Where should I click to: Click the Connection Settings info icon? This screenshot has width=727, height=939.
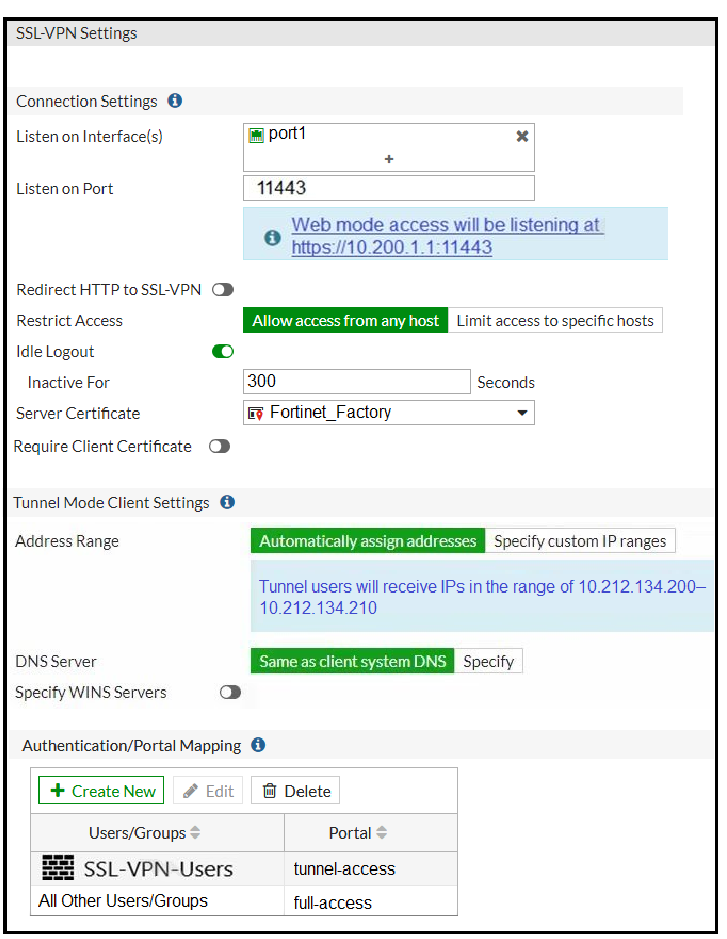tap(175, 101)
